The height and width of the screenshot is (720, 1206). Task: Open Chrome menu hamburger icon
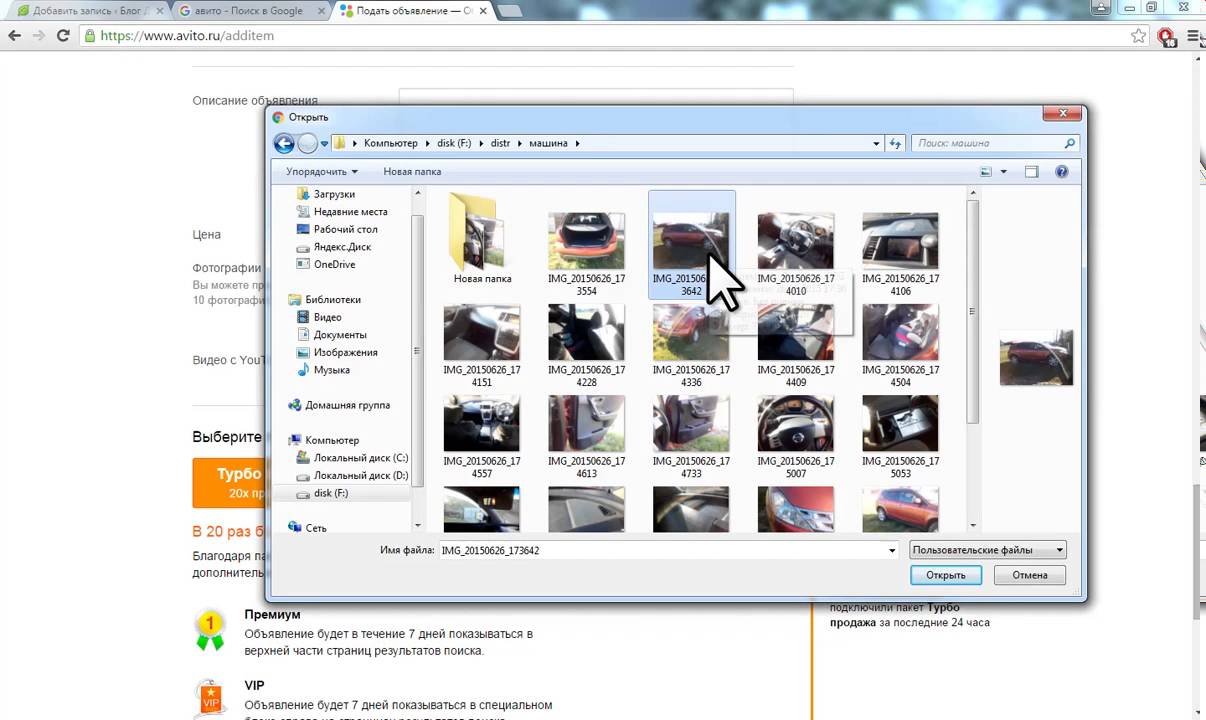pos(1194,36)
